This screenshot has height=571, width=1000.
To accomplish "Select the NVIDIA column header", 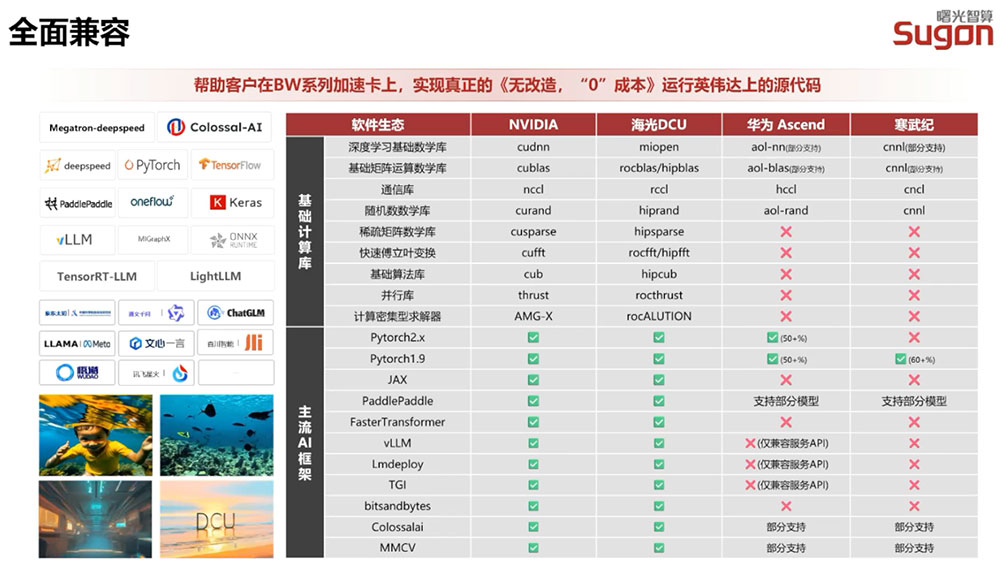I will pos(533,124).
